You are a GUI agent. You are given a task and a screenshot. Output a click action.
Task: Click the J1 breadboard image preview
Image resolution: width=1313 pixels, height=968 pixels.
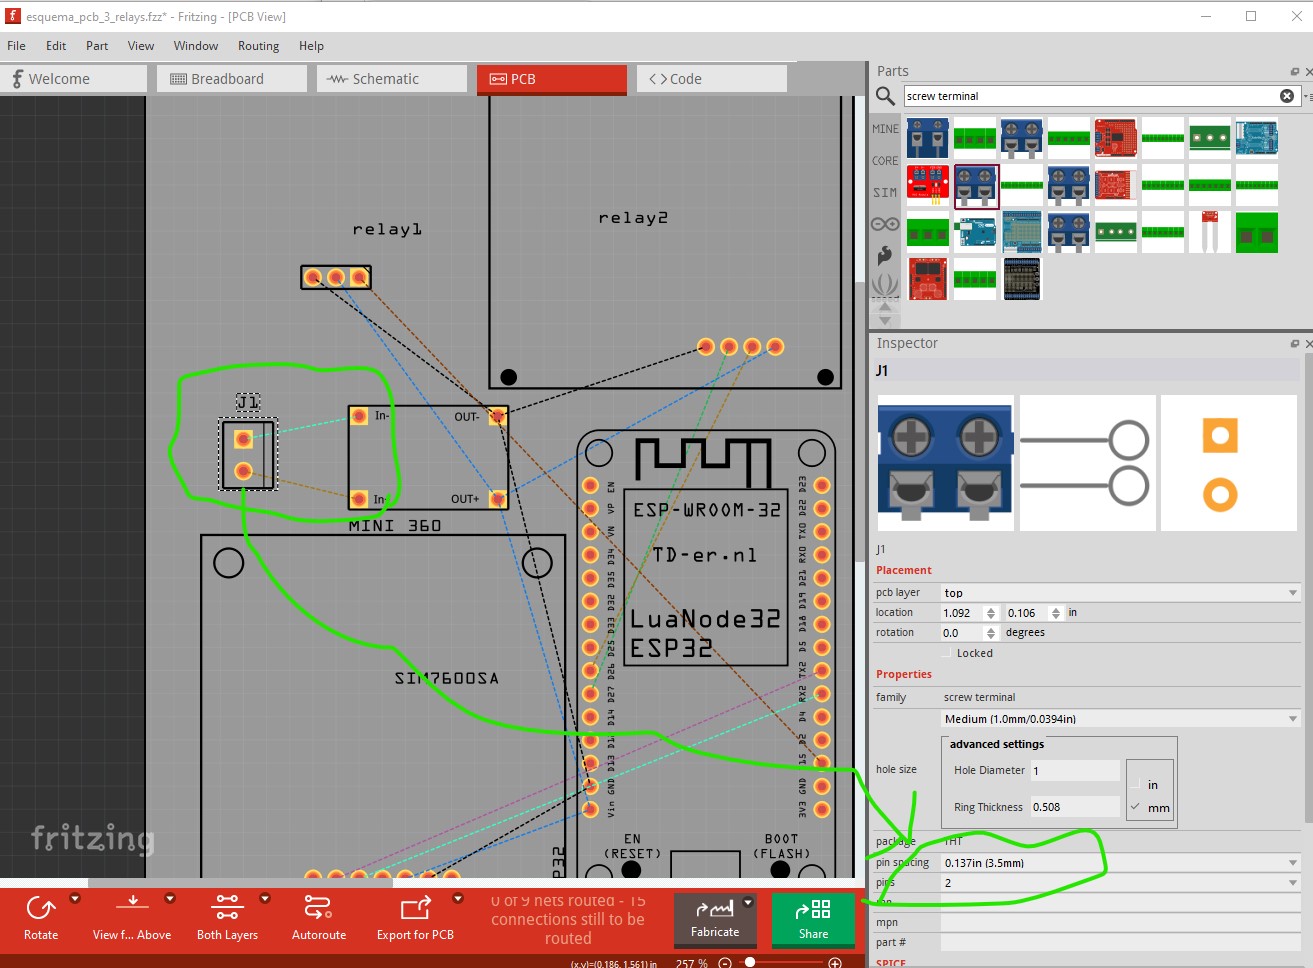pyautogui.click(x=945, y=463)
